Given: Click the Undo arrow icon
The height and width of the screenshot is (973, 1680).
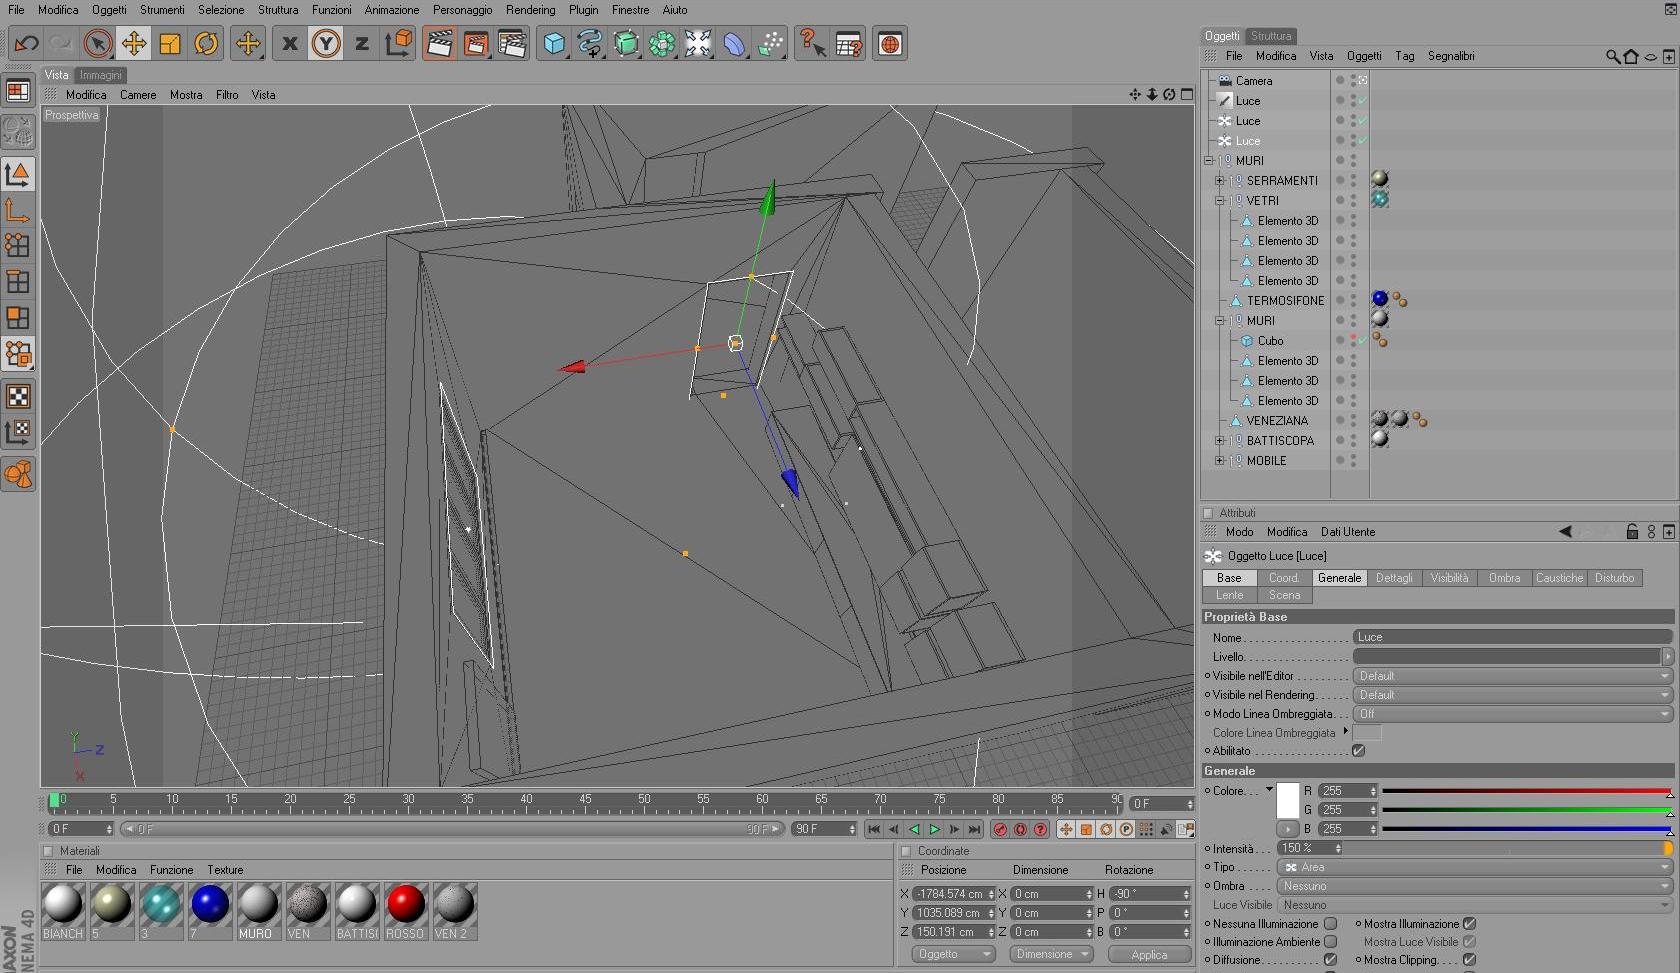Looking at the screenshot, I should tap(27, 43).
